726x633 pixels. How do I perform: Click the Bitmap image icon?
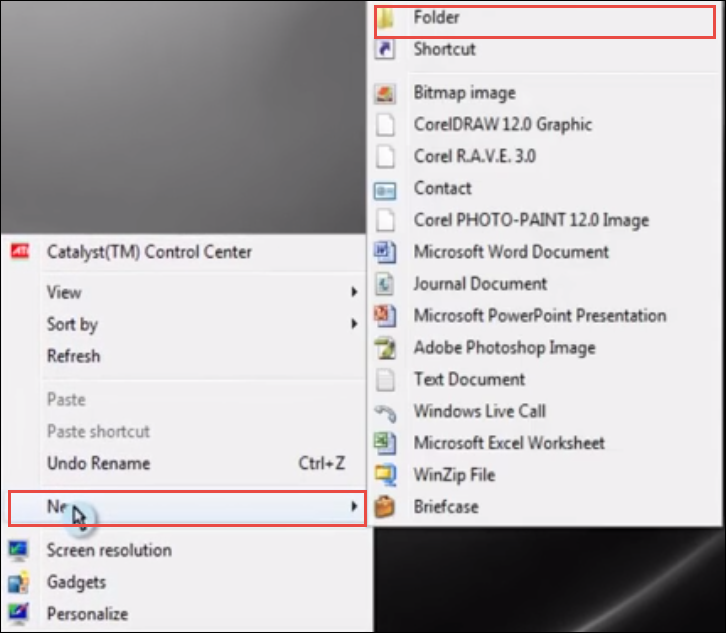385,93
